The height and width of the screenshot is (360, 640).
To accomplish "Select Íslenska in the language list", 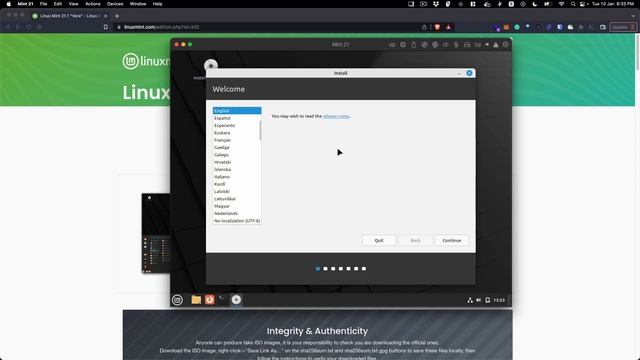I will click(236, 169).
